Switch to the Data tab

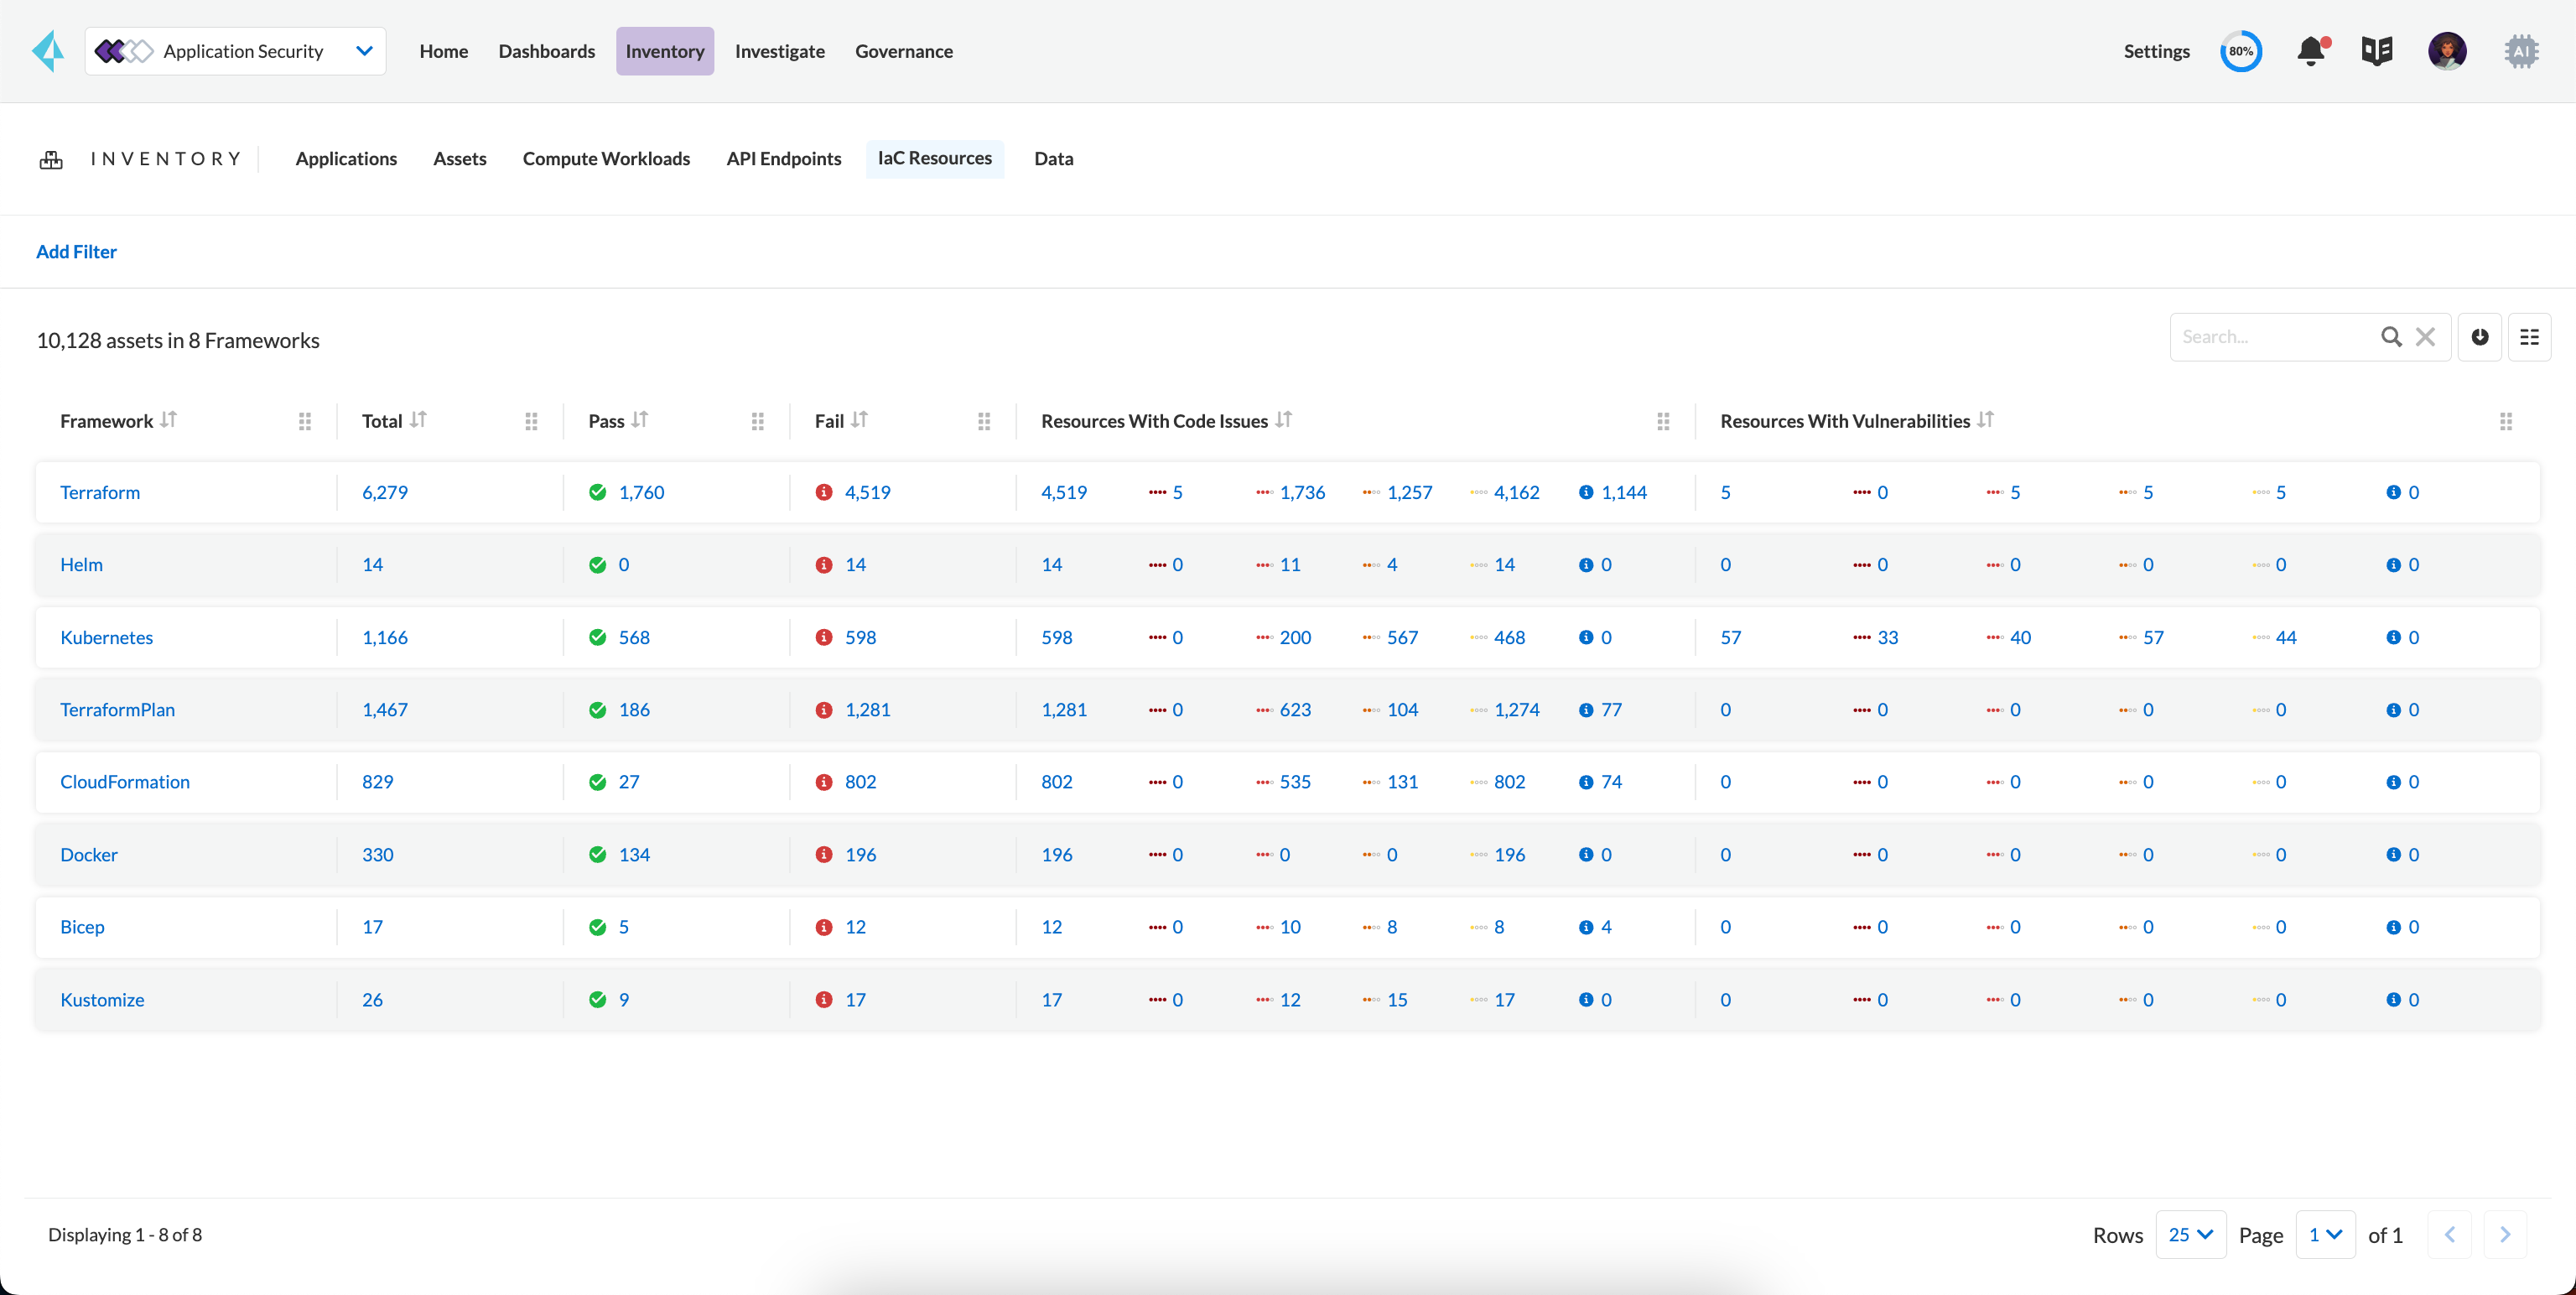[1054, 159]
